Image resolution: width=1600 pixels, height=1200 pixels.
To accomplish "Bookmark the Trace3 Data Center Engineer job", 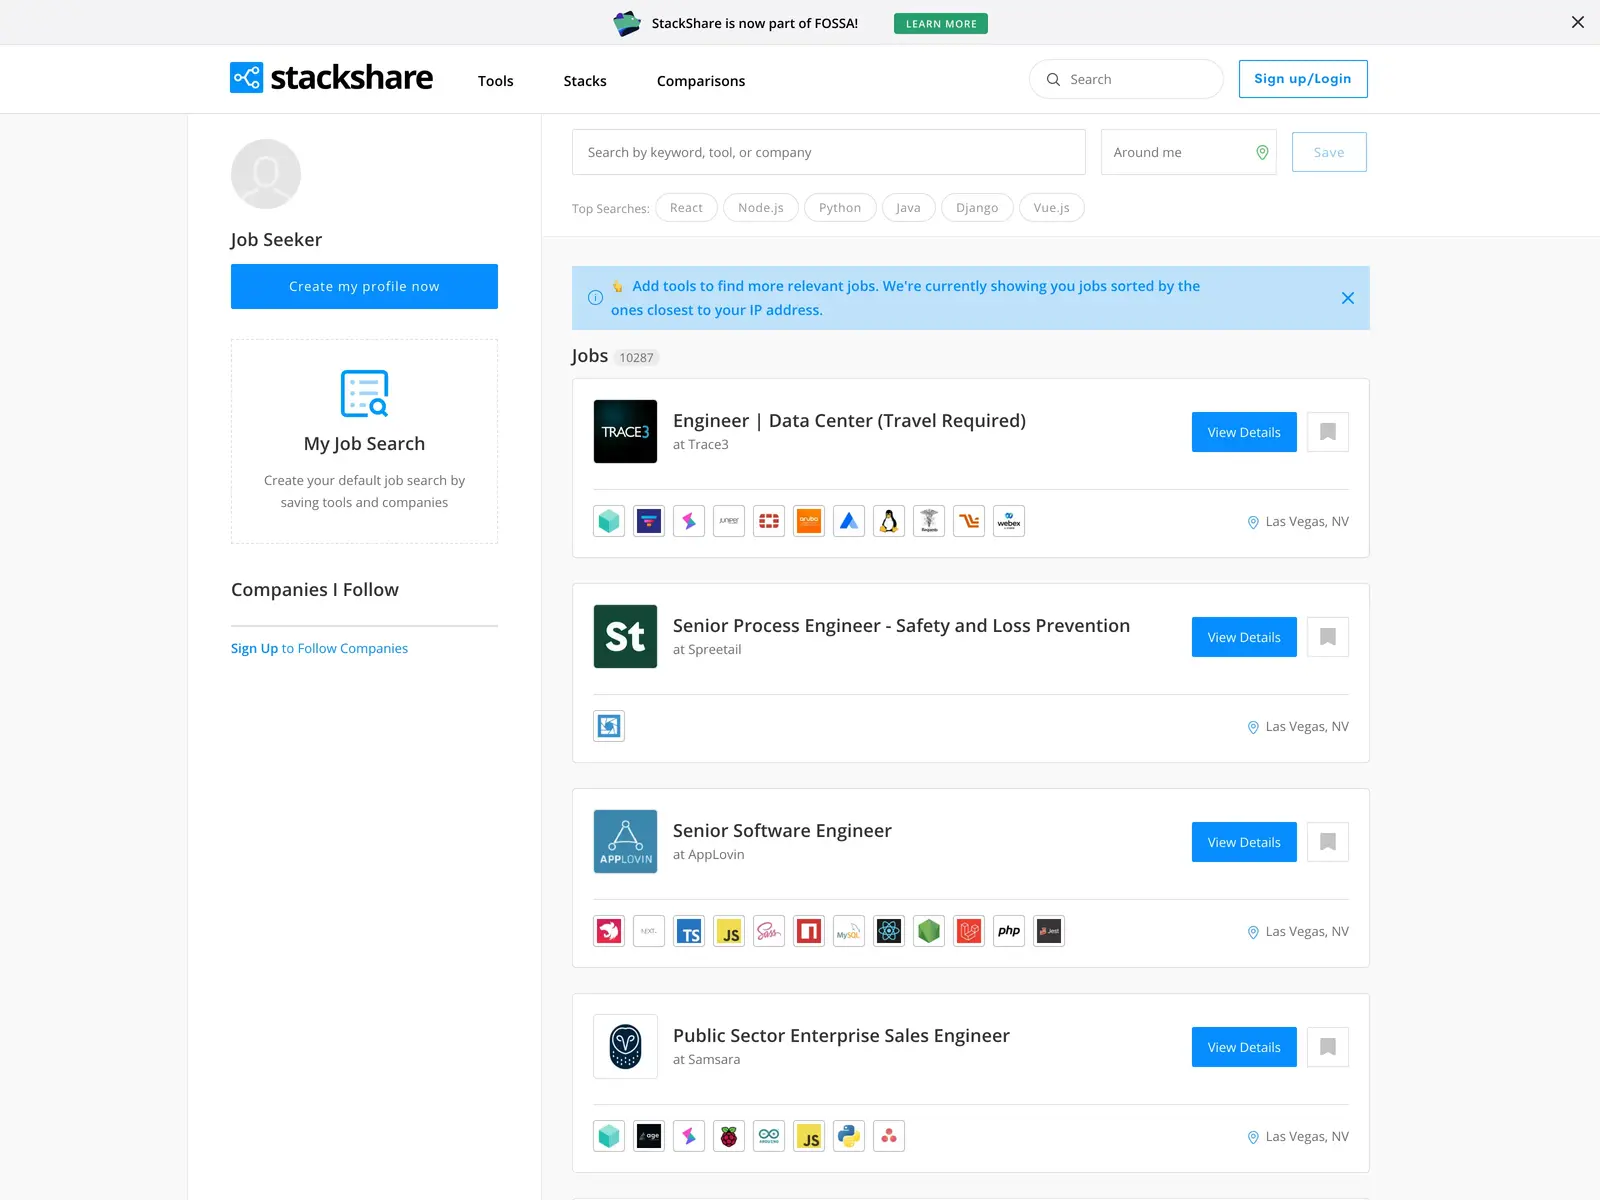I will (1328, 432).
